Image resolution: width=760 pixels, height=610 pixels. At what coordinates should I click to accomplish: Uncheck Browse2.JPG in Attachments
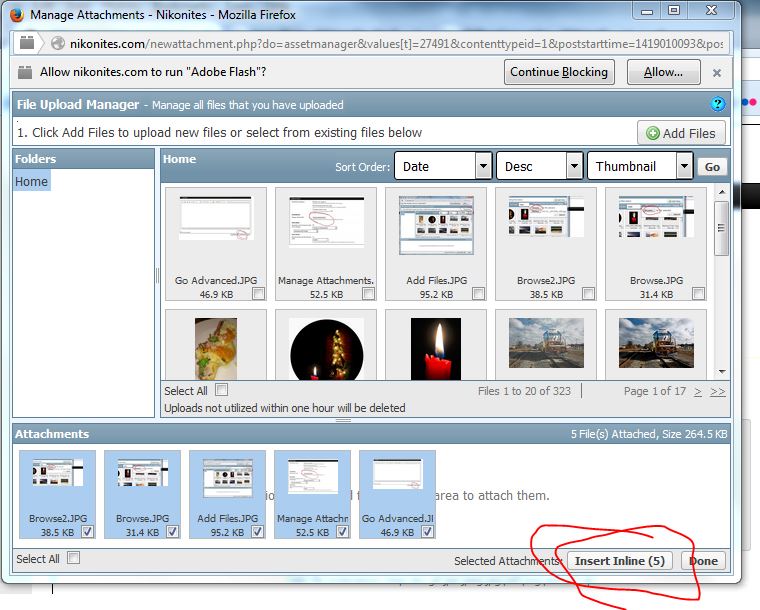88,533
